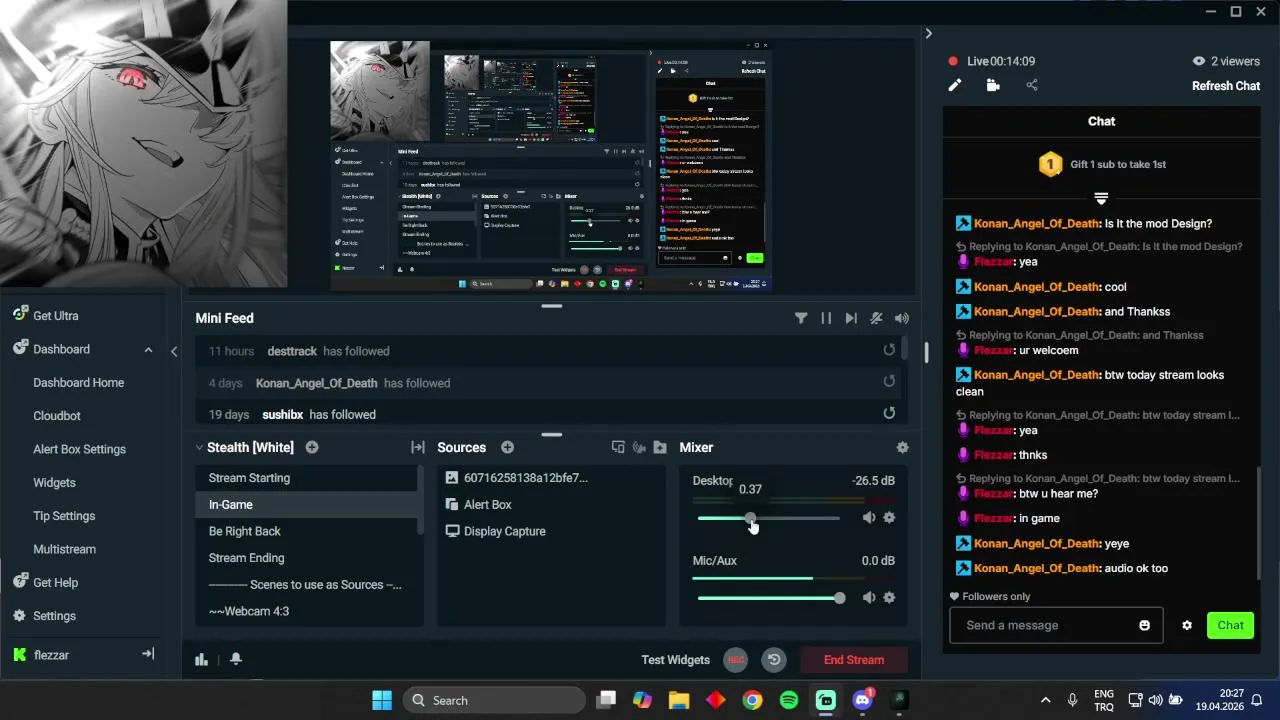Expand the Stealth [White] scene collection dropdown
The height and width of the screenshot is (720, 1280).
[x=199, y=447]
